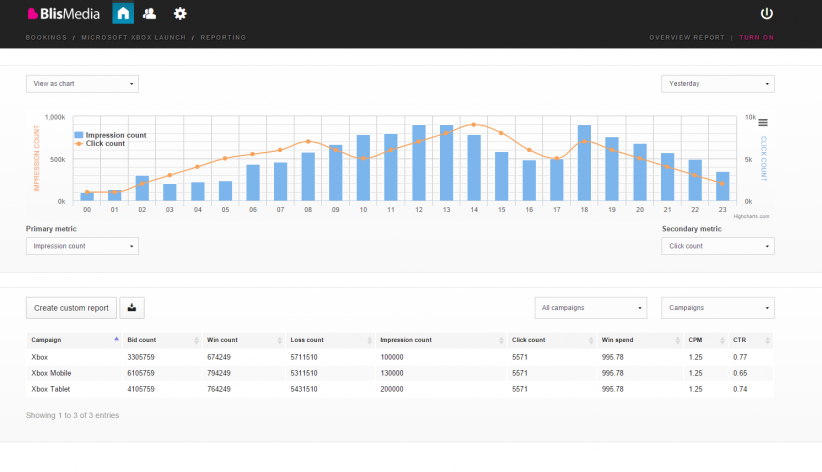Viewport: 822px width, 472px height.
Task: Open the Overview Report link
Action: coord(687,38)
